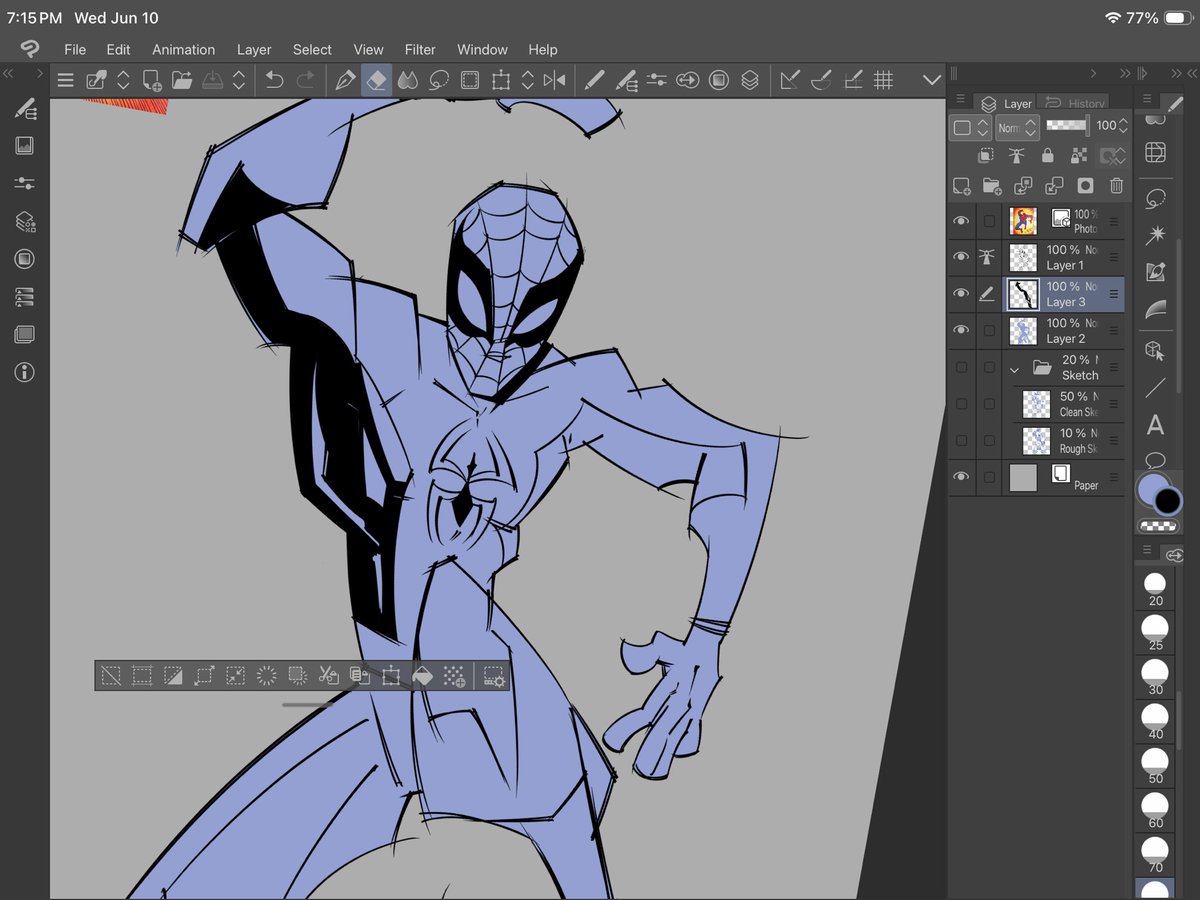
Task: Hide the Paper layer with eye icon
Action: tap(961, 477)
